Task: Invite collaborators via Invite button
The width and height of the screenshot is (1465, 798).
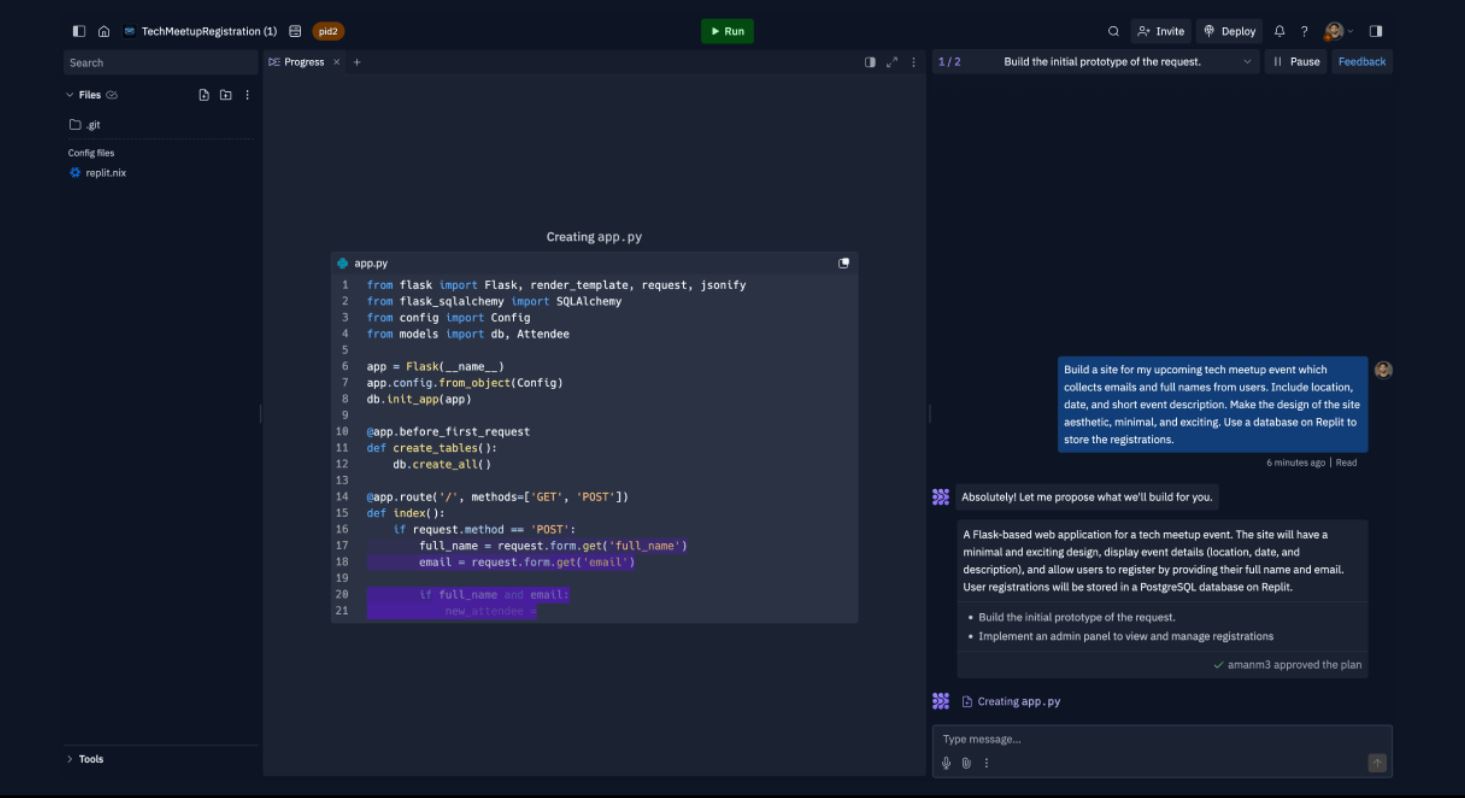Action: [x=1161, y=31]
